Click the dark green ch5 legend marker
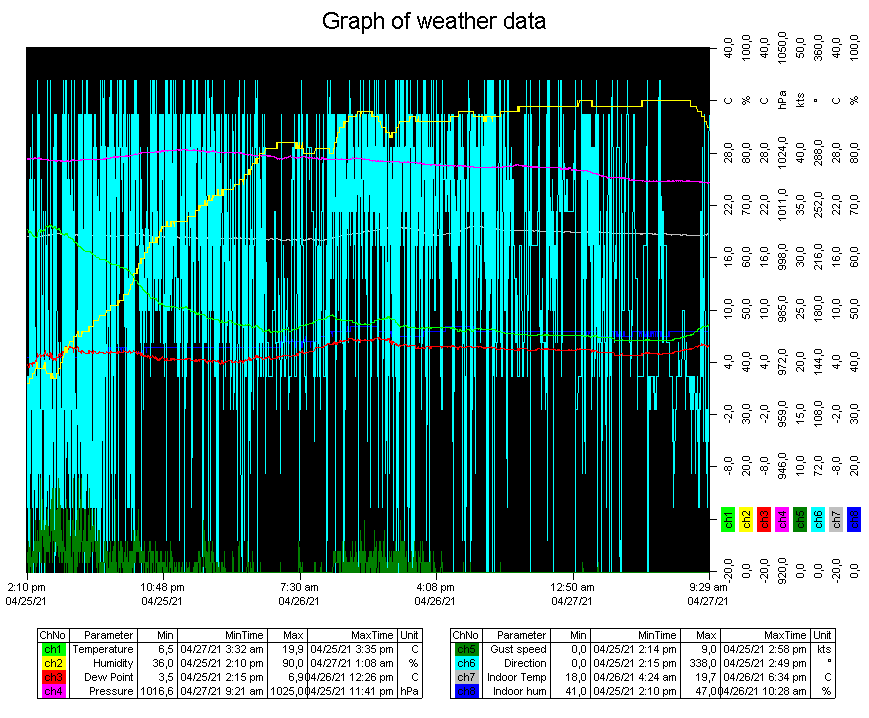Viewport: 869px width, 718px height. (x=800, y=519)
